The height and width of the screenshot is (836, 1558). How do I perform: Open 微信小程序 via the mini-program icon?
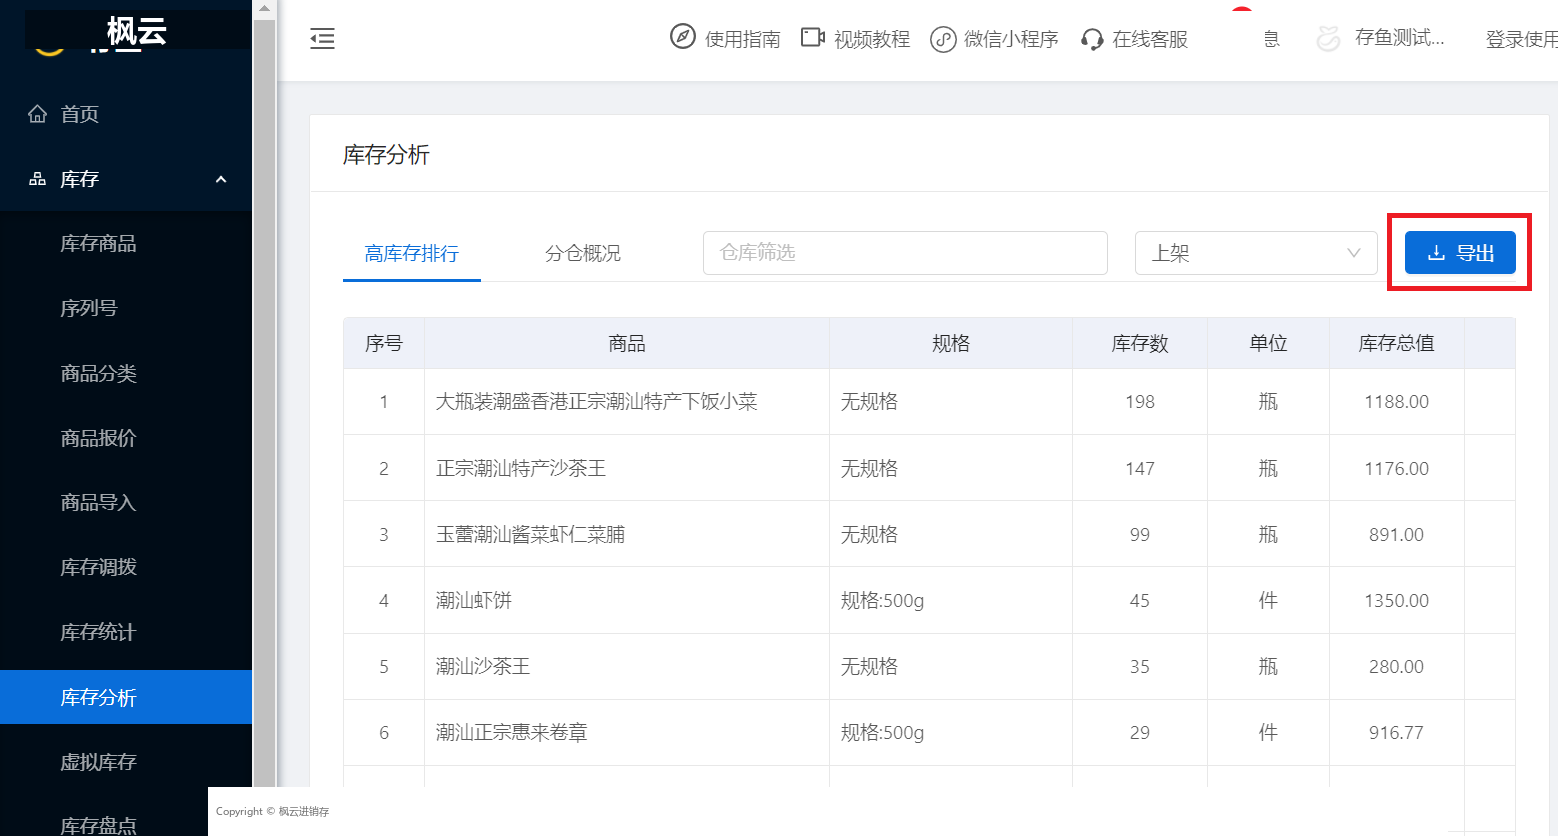(943, 39)
